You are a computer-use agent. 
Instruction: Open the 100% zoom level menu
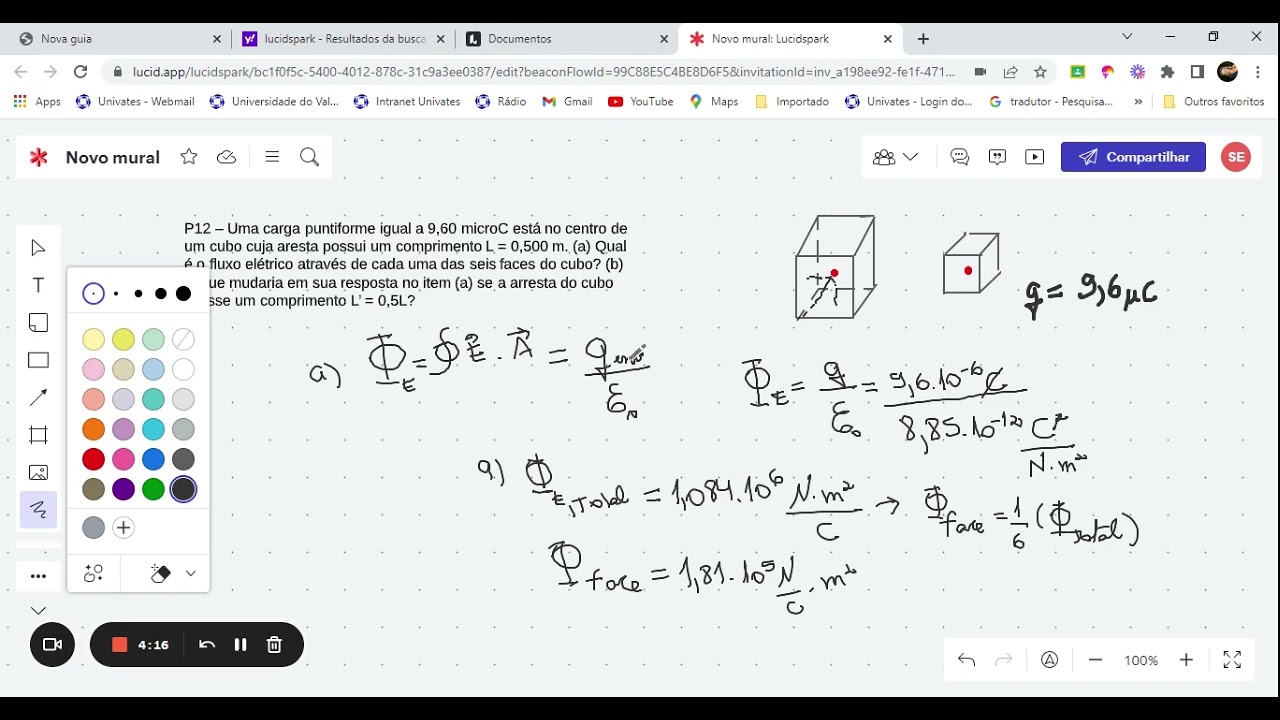pos(1141,660)
